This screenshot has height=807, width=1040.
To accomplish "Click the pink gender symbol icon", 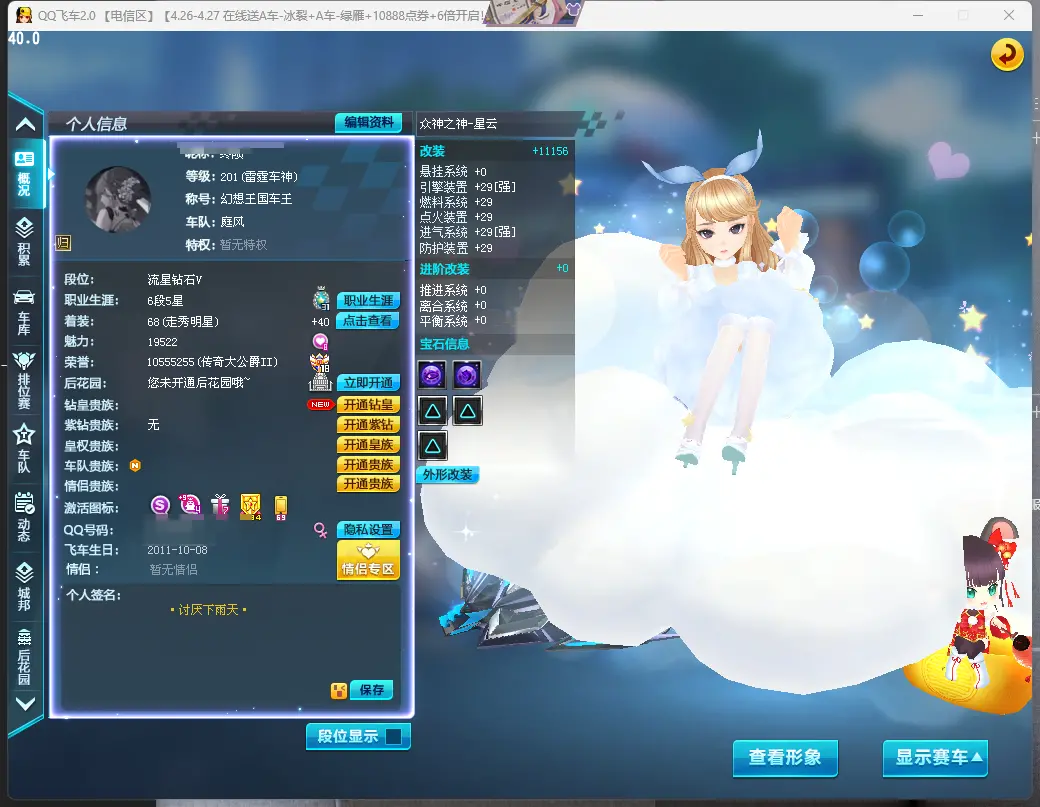I will point(320,529).
